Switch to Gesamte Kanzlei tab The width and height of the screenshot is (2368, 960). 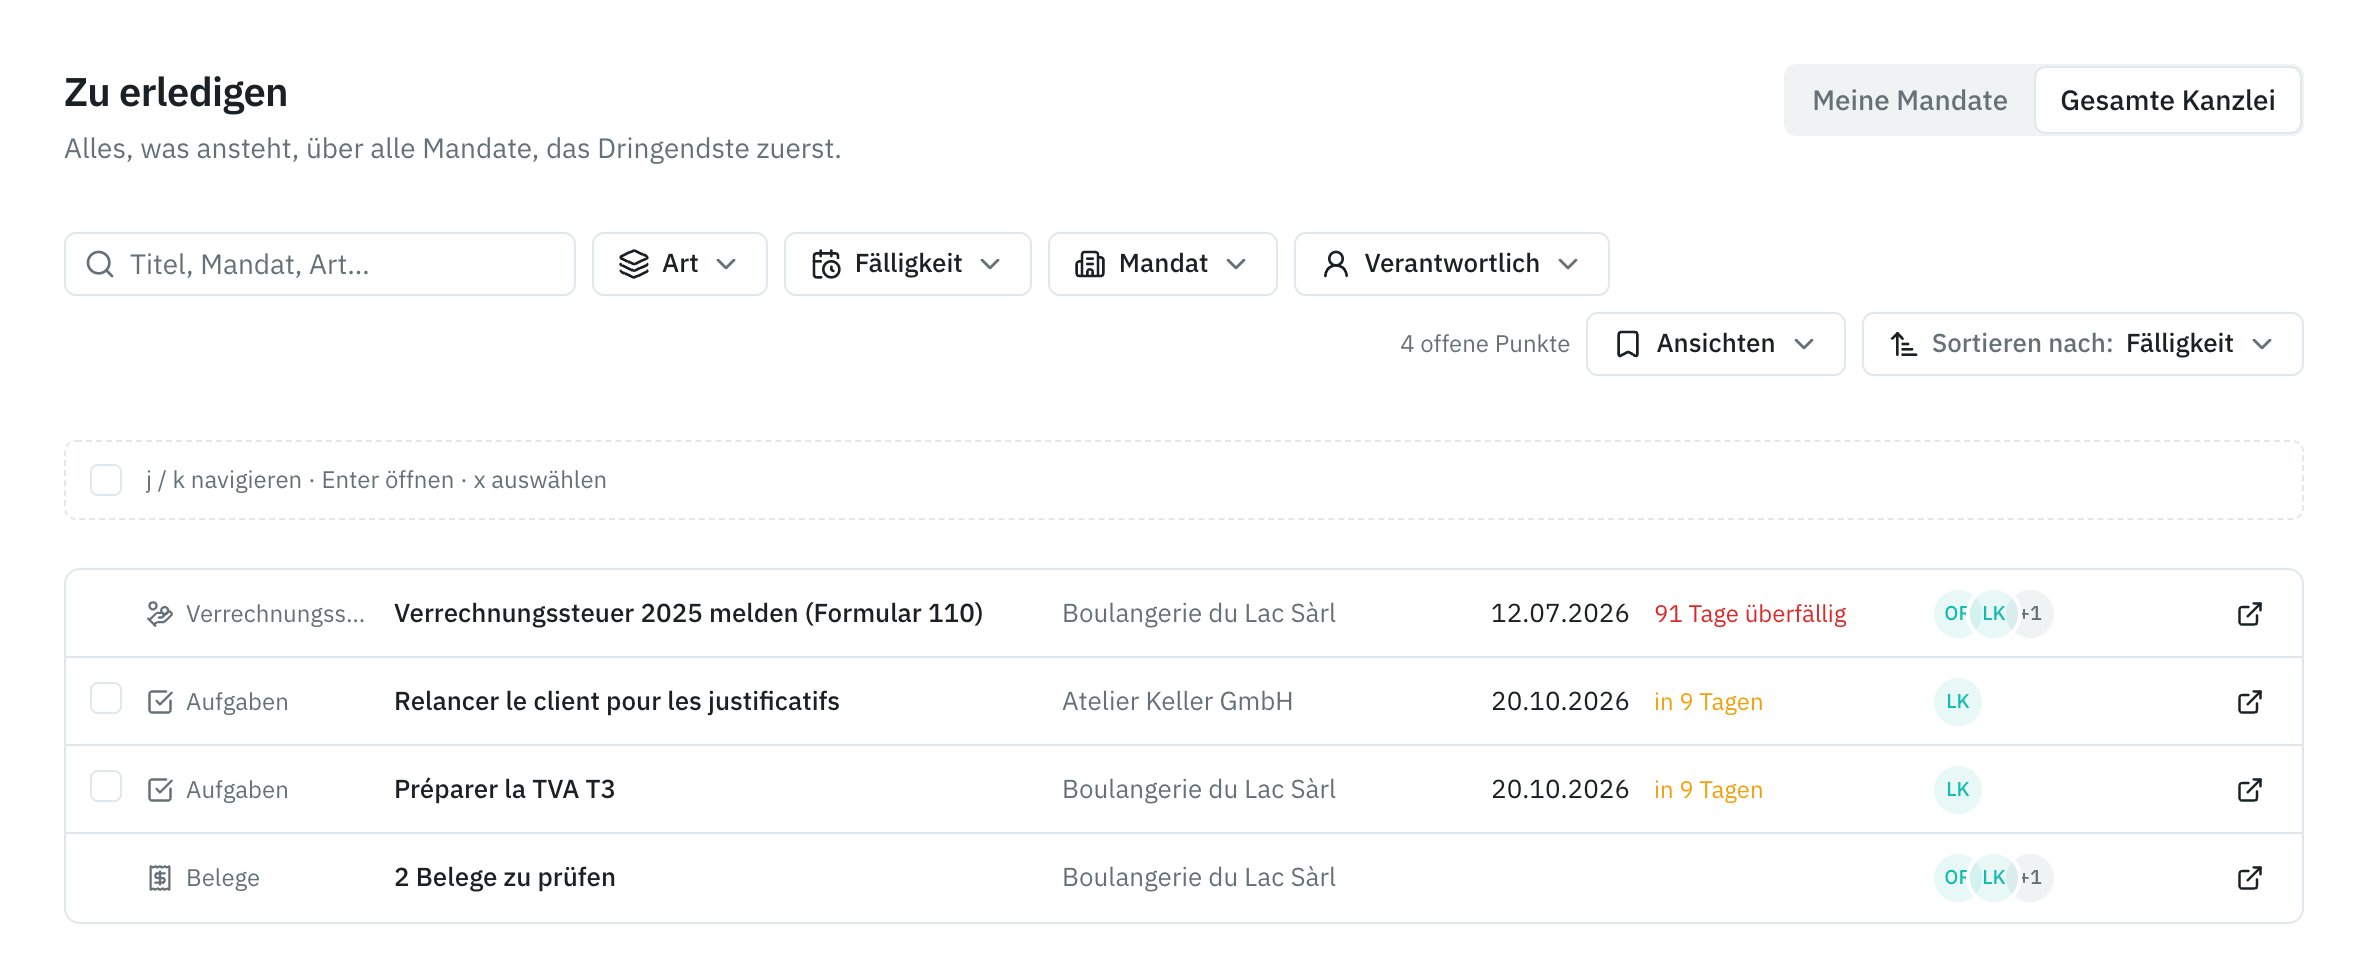(x=2168, y=100)
